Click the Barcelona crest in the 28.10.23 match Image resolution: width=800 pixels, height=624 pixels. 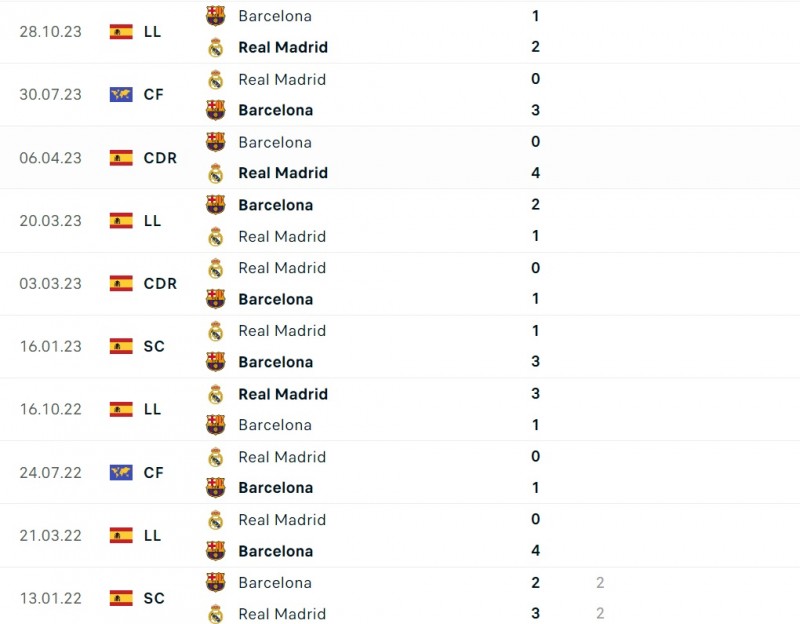(x=216, y=16)
